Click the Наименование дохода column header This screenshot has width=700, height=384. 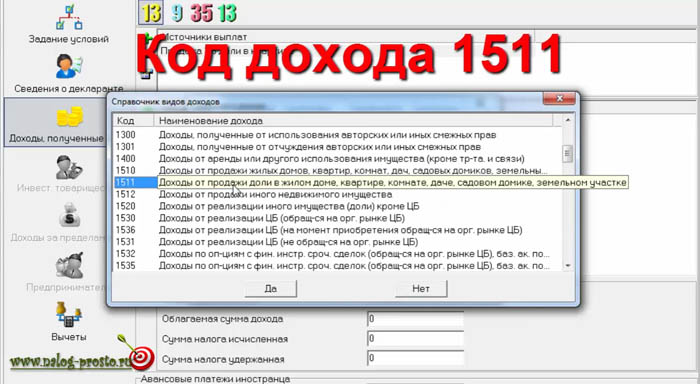point(353,121)
